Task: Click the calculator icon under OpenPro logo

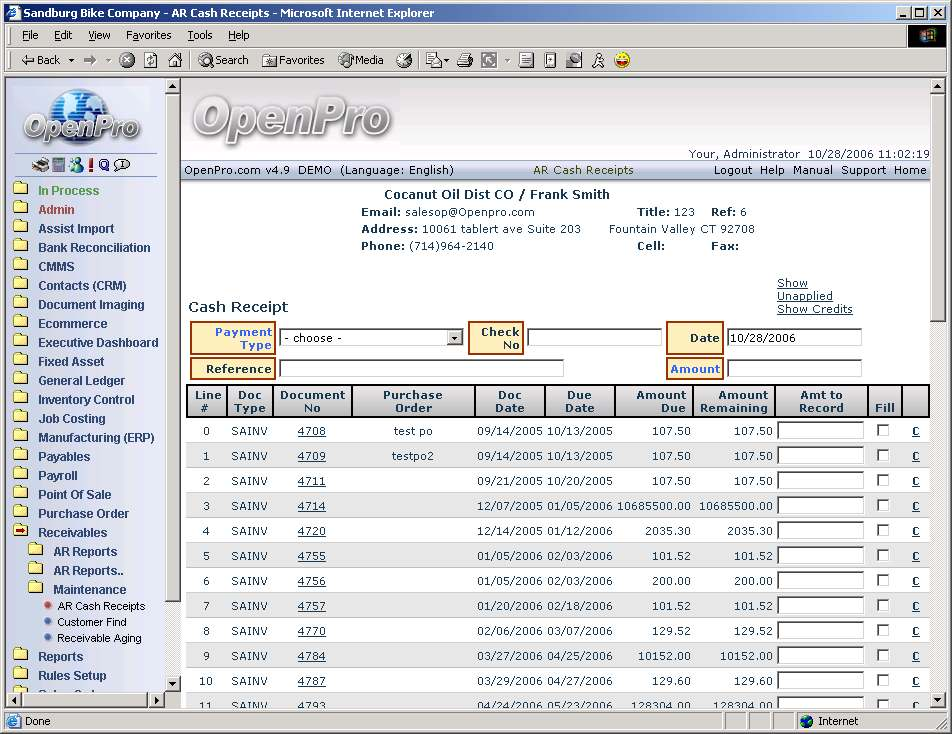Action: [x=59, y=165]
